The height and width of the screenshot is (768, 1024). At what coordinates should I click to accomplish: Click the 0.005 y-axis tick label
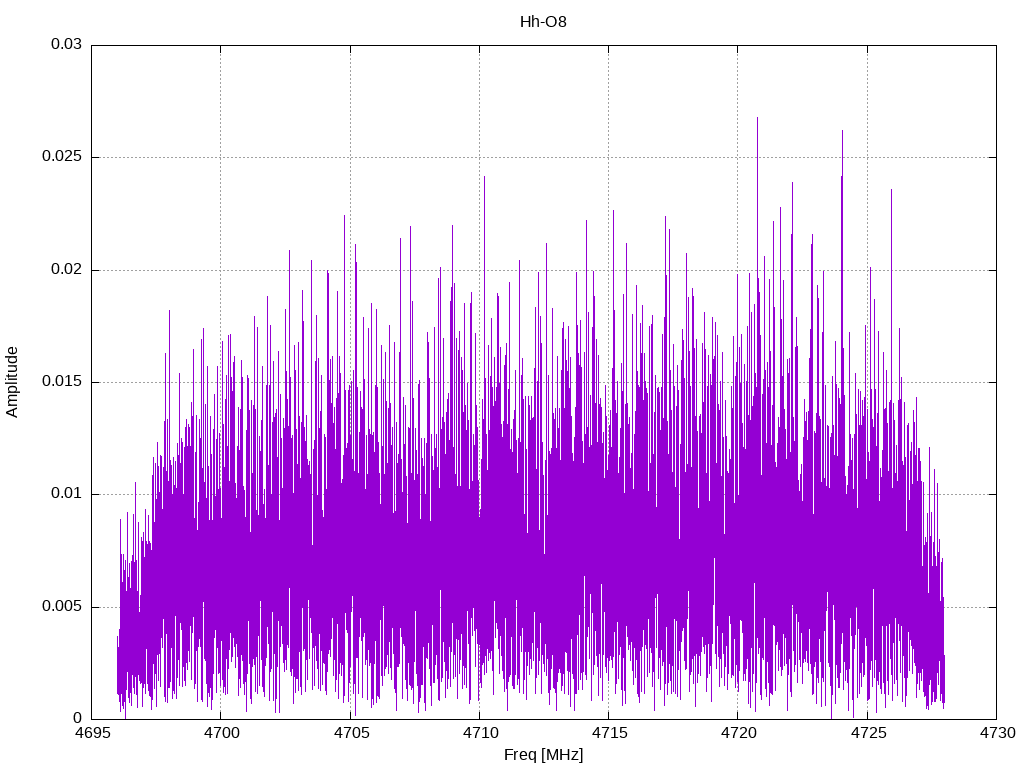(62, 606)
